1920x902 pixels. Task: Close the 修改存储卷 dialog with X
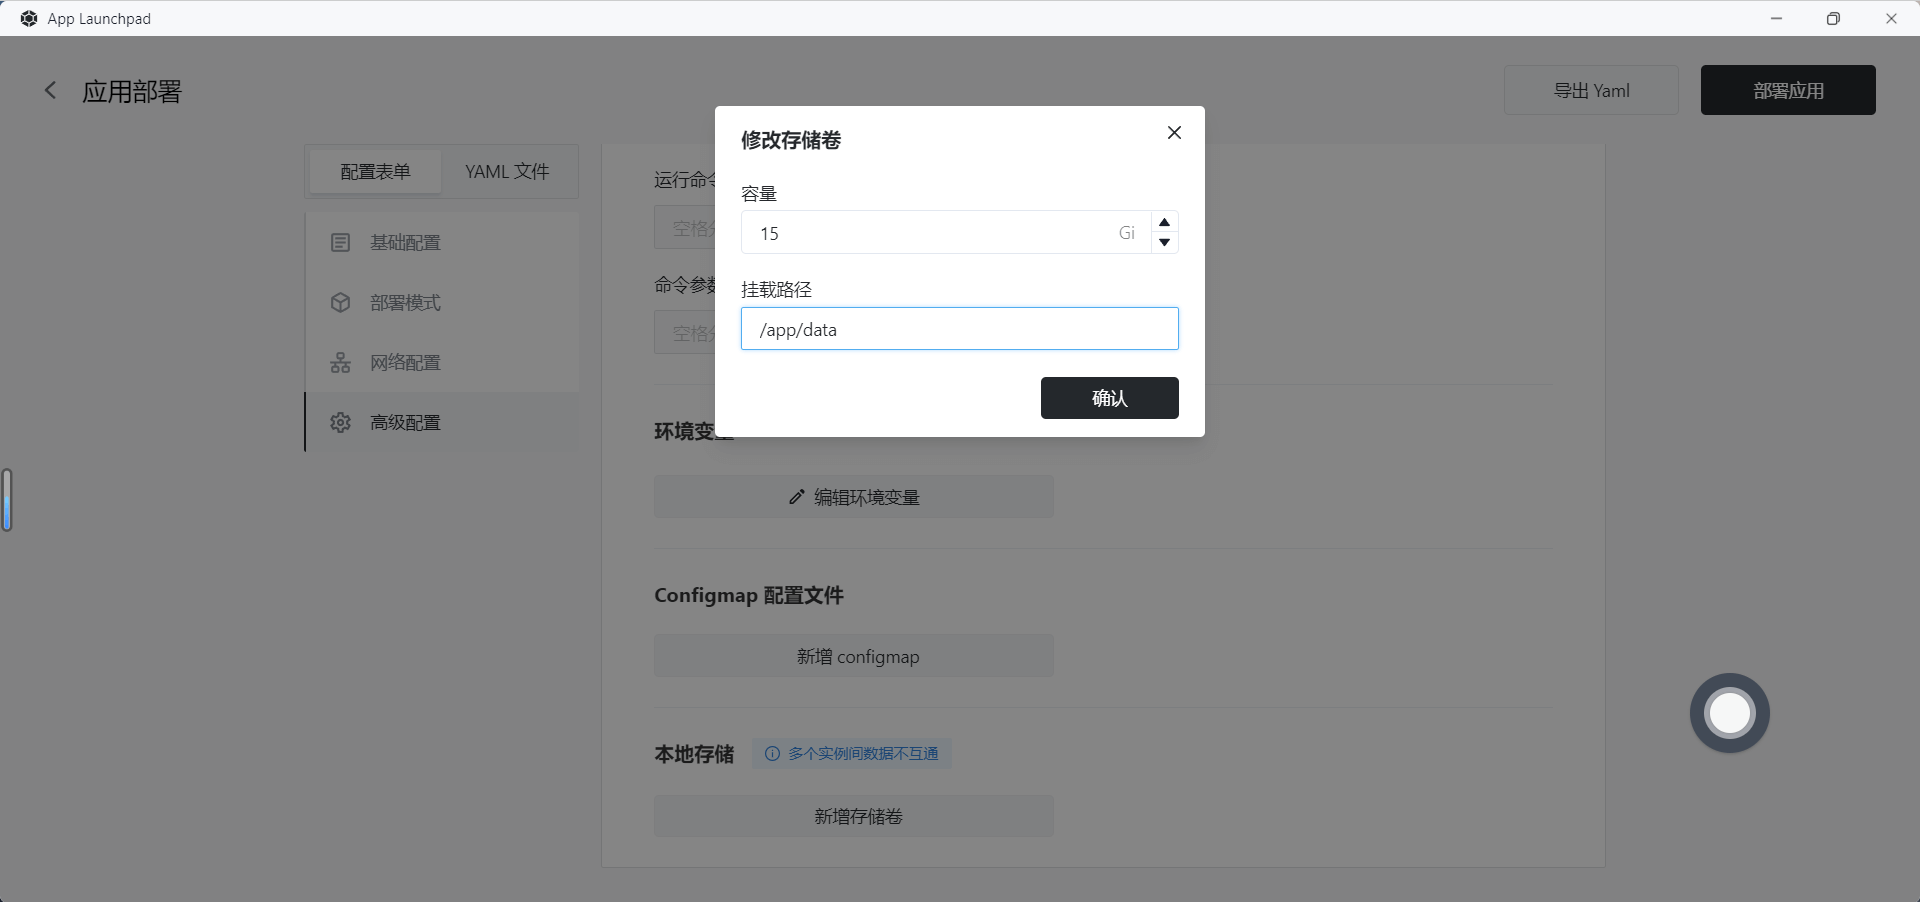(1174, 133)
